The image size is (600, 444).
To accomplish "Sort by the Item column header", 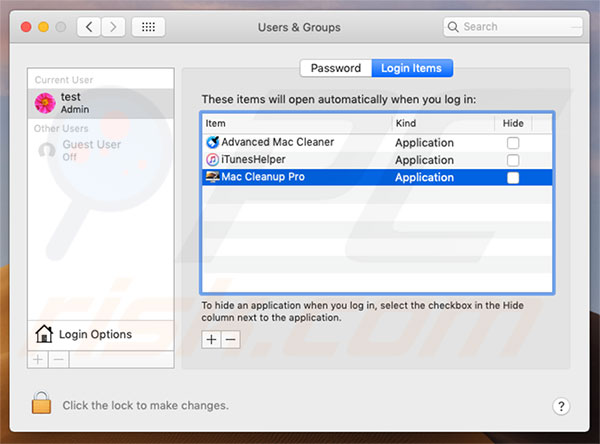I will [x=297, y=124].
